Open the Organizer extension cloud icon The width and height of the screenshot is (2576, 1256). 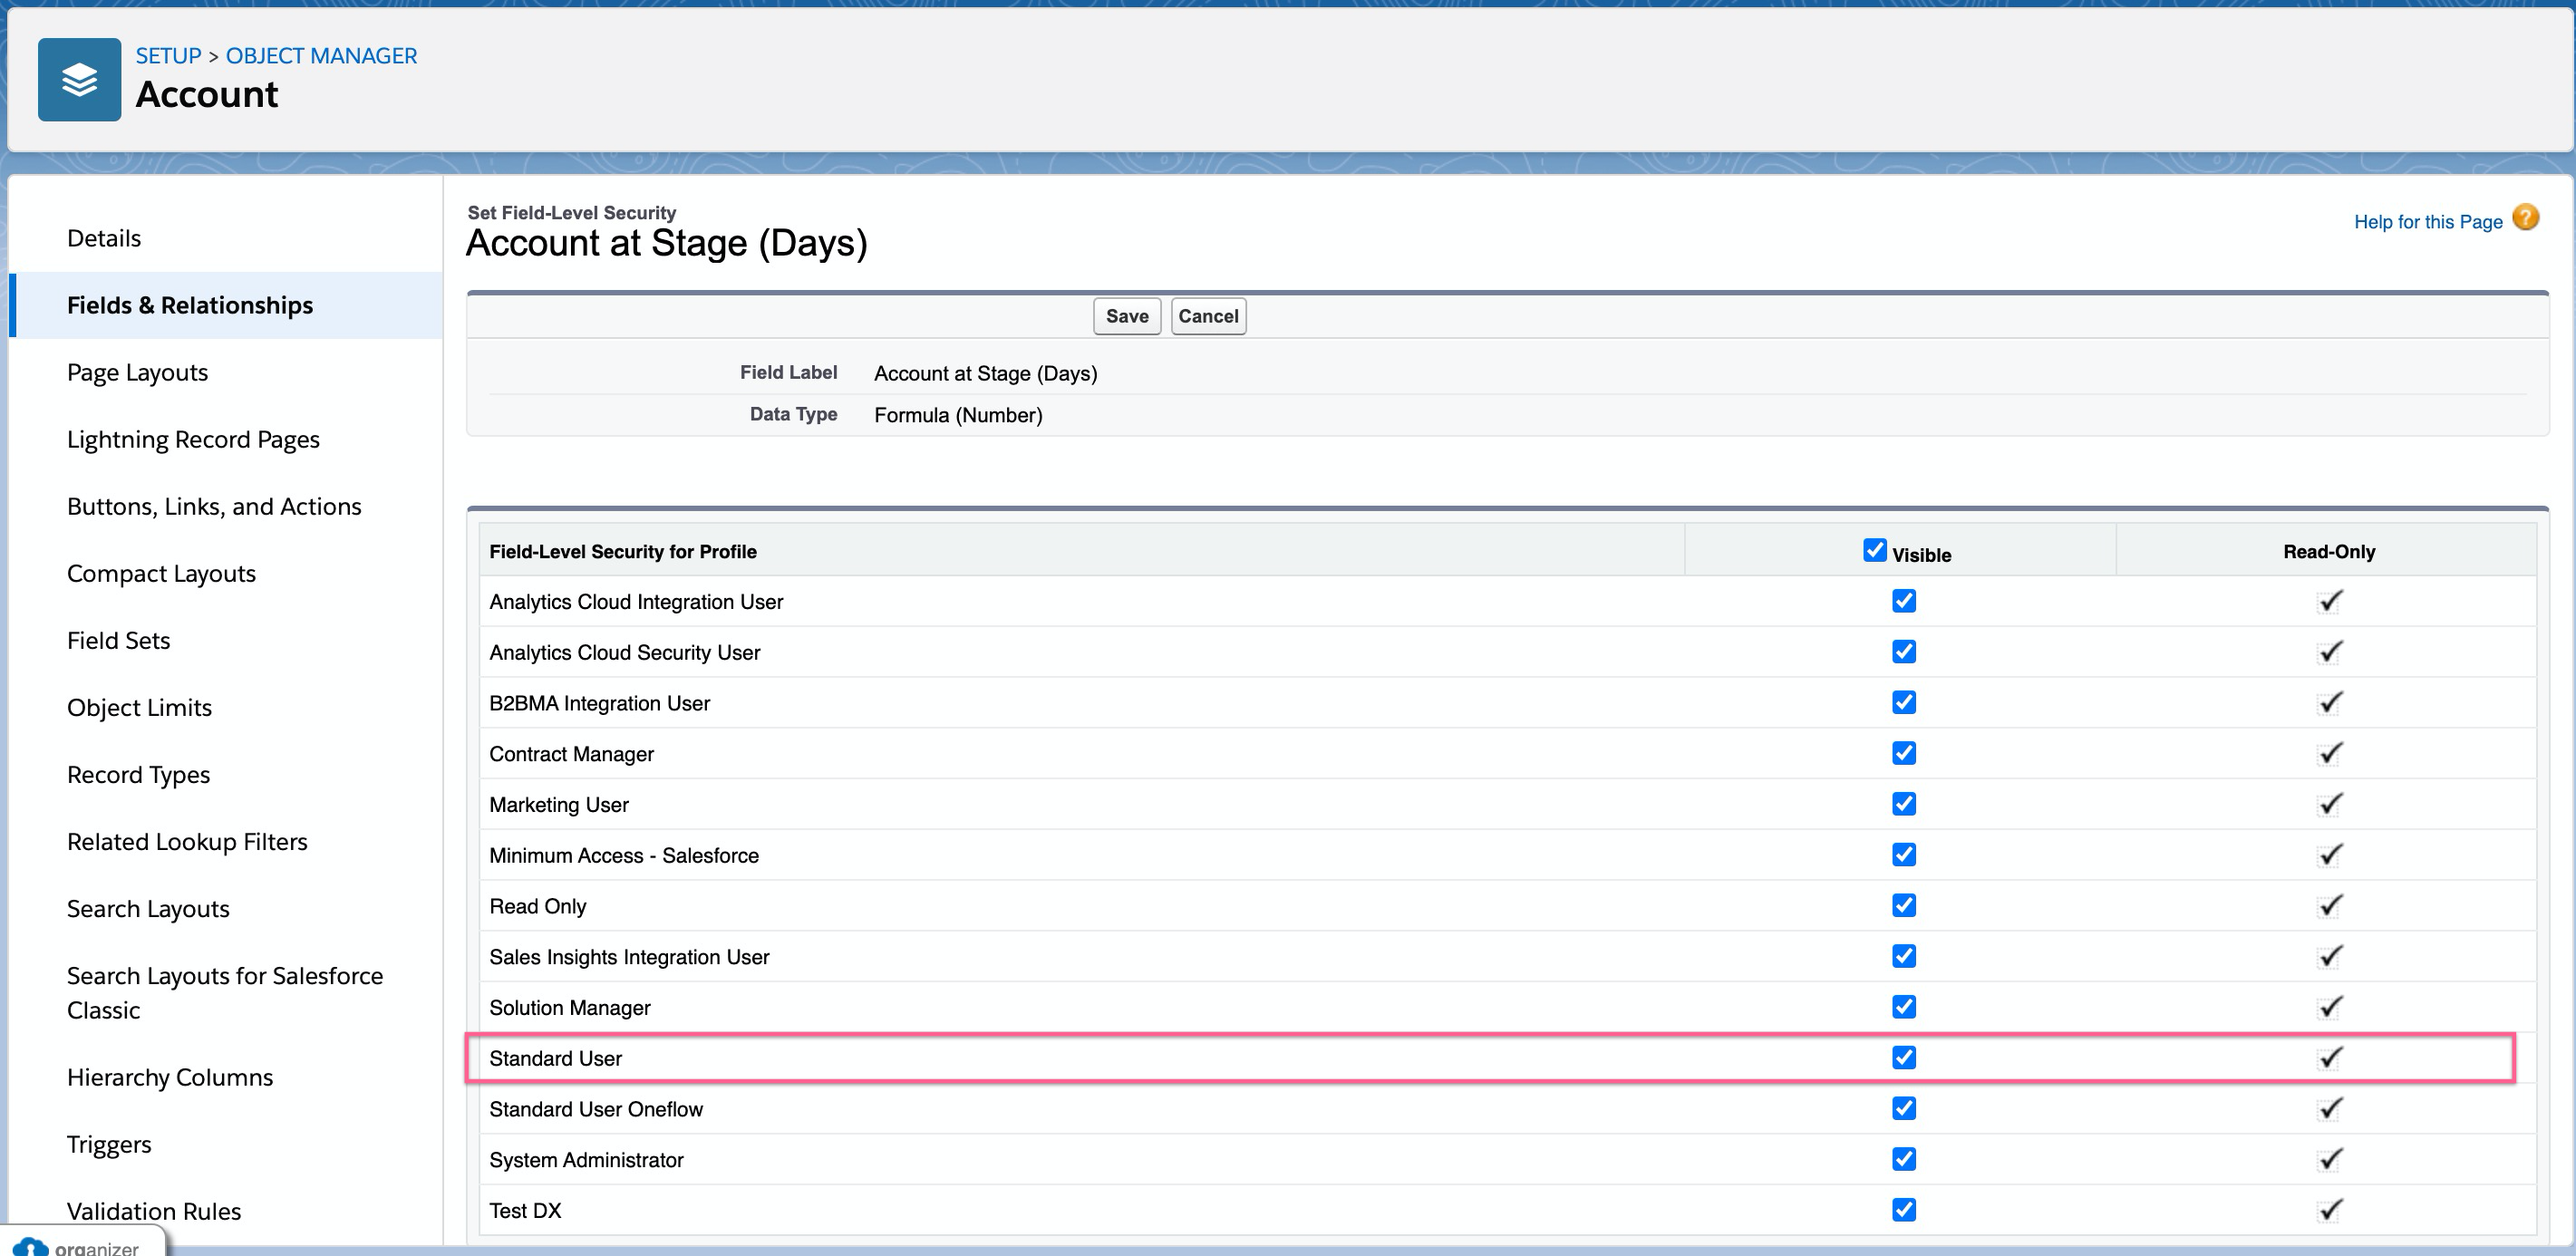31,1247
